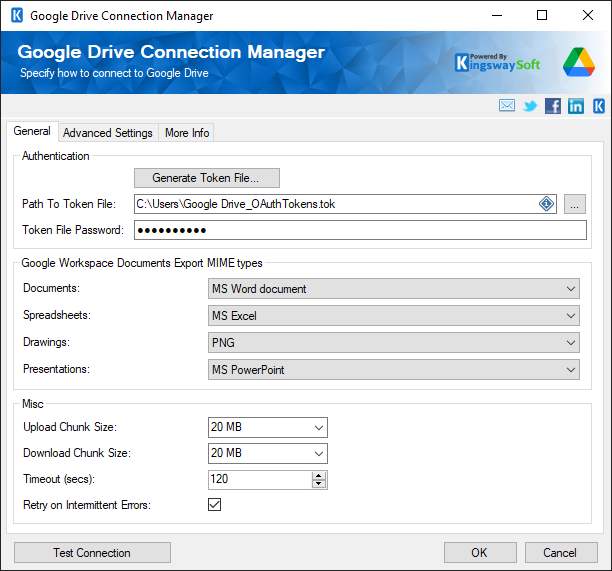Click the email envelope icon
Screen dimensions: 612x571
[x=507, y=105]
